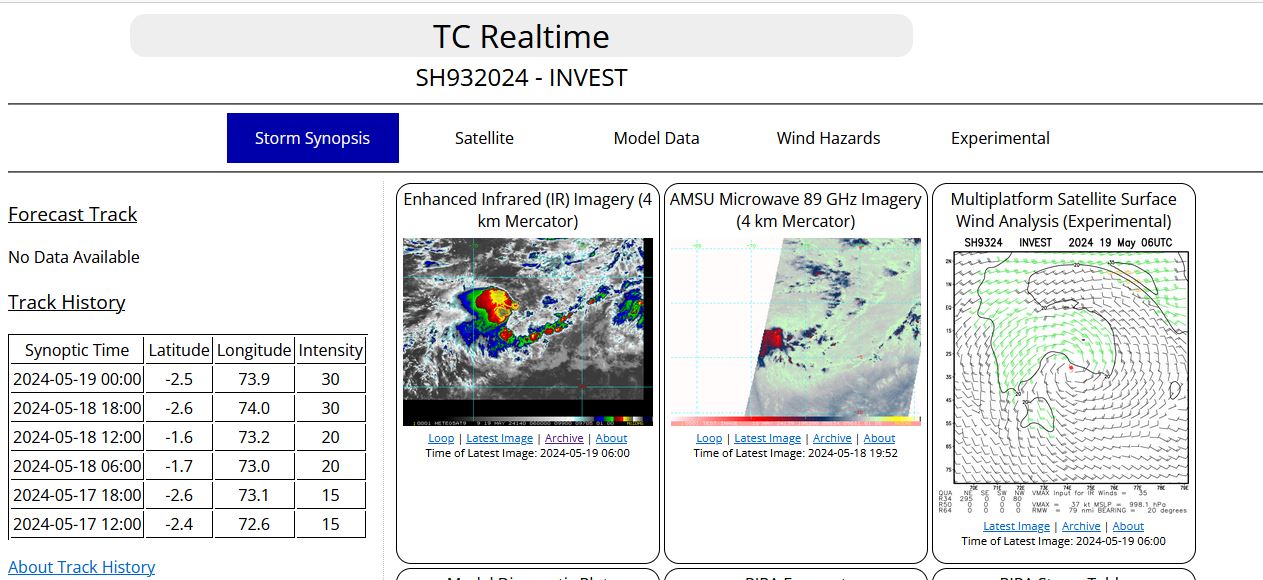Open the About Track History link

[81, 567]
